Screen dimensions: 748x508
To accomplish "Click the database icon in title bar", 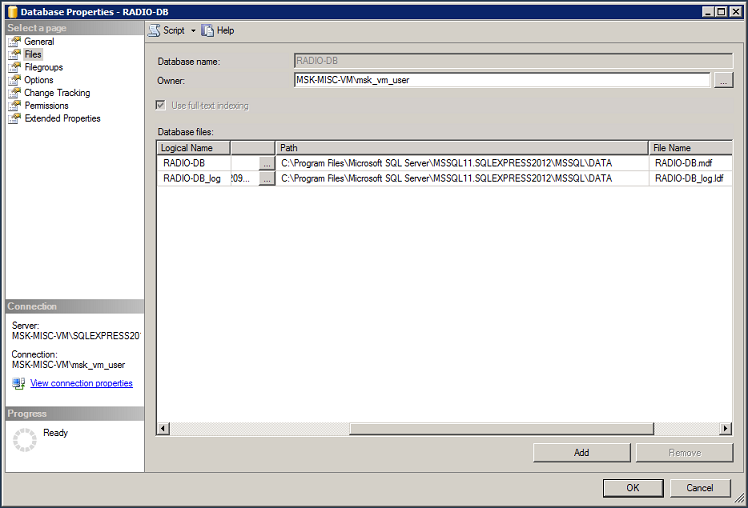I will point(13,12).
